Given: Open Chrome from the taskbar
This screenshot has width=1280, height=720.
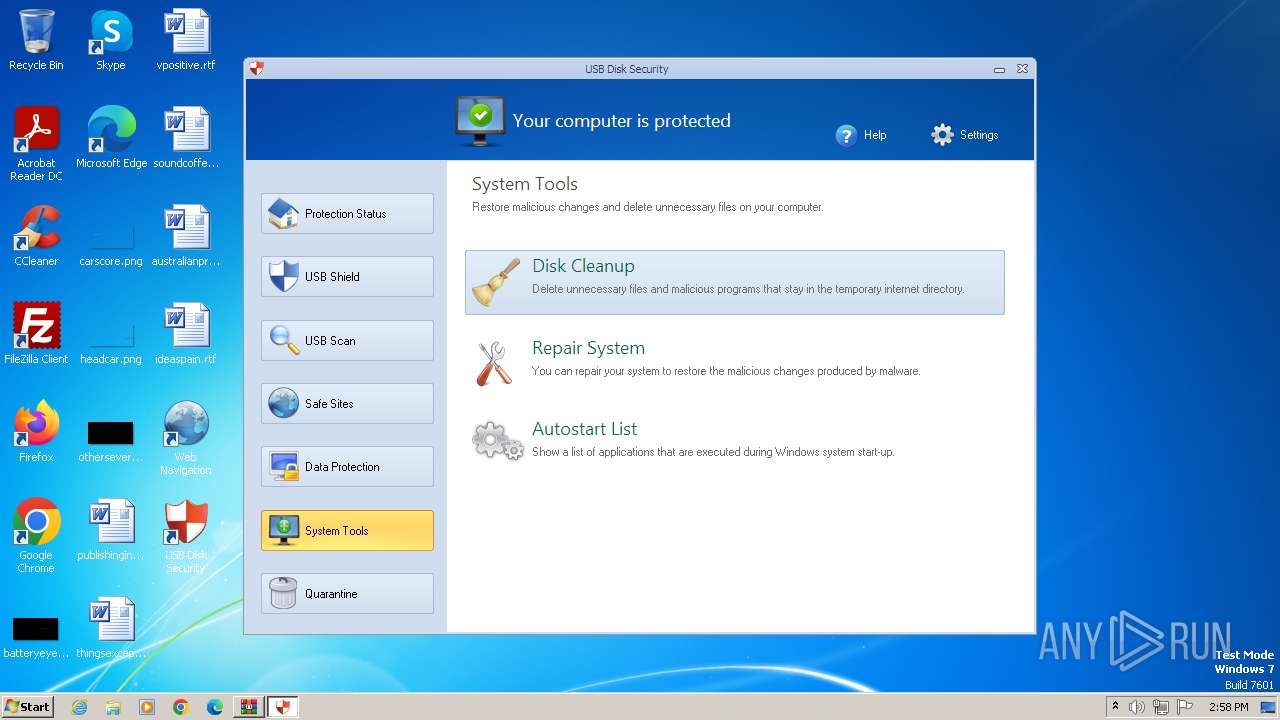Looking at the screenshot, I should point(181,707).
